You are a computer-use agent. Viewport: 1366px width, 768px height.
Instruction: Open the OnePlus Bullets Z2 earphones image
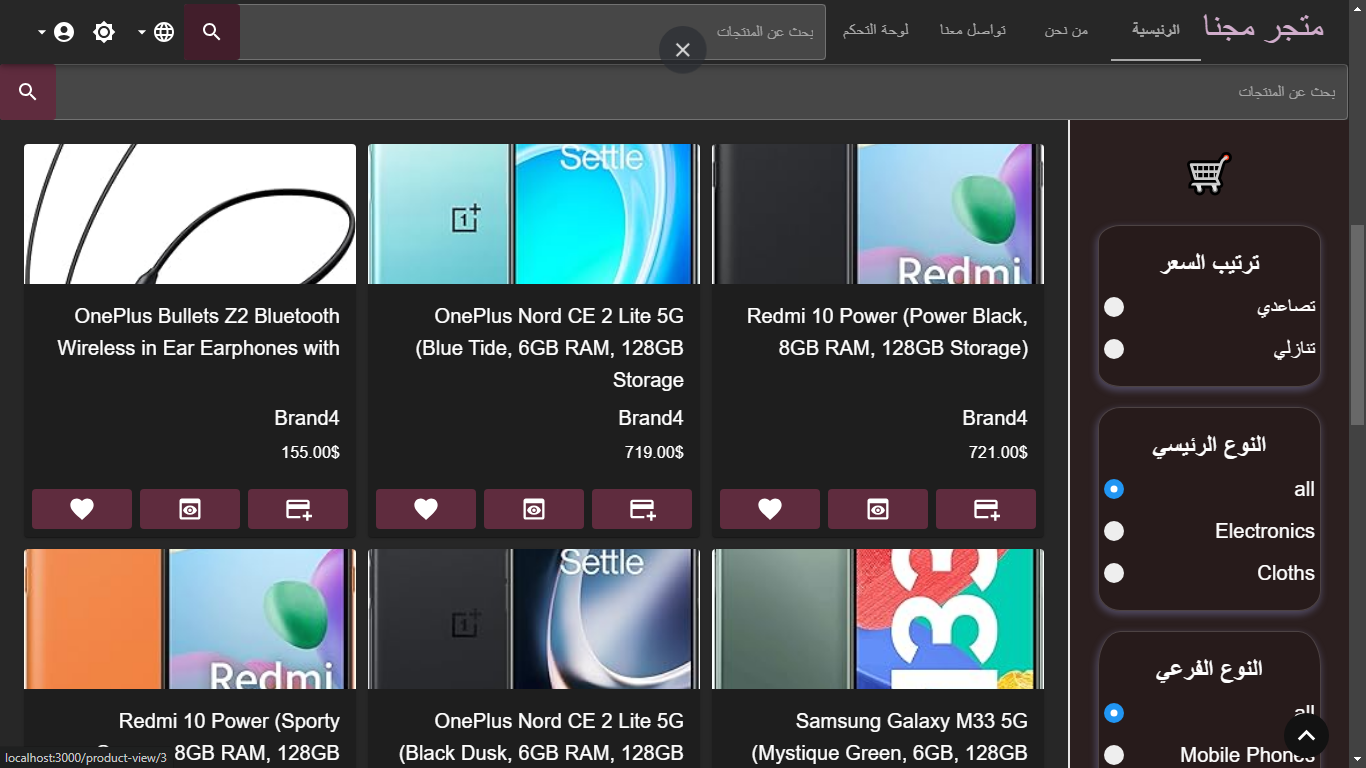pyautogui.click(x=190, y=214)
